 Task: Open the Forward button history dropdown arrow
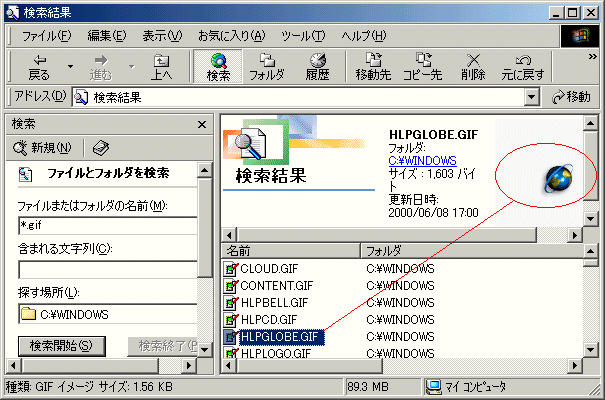(x=132, y=67)
